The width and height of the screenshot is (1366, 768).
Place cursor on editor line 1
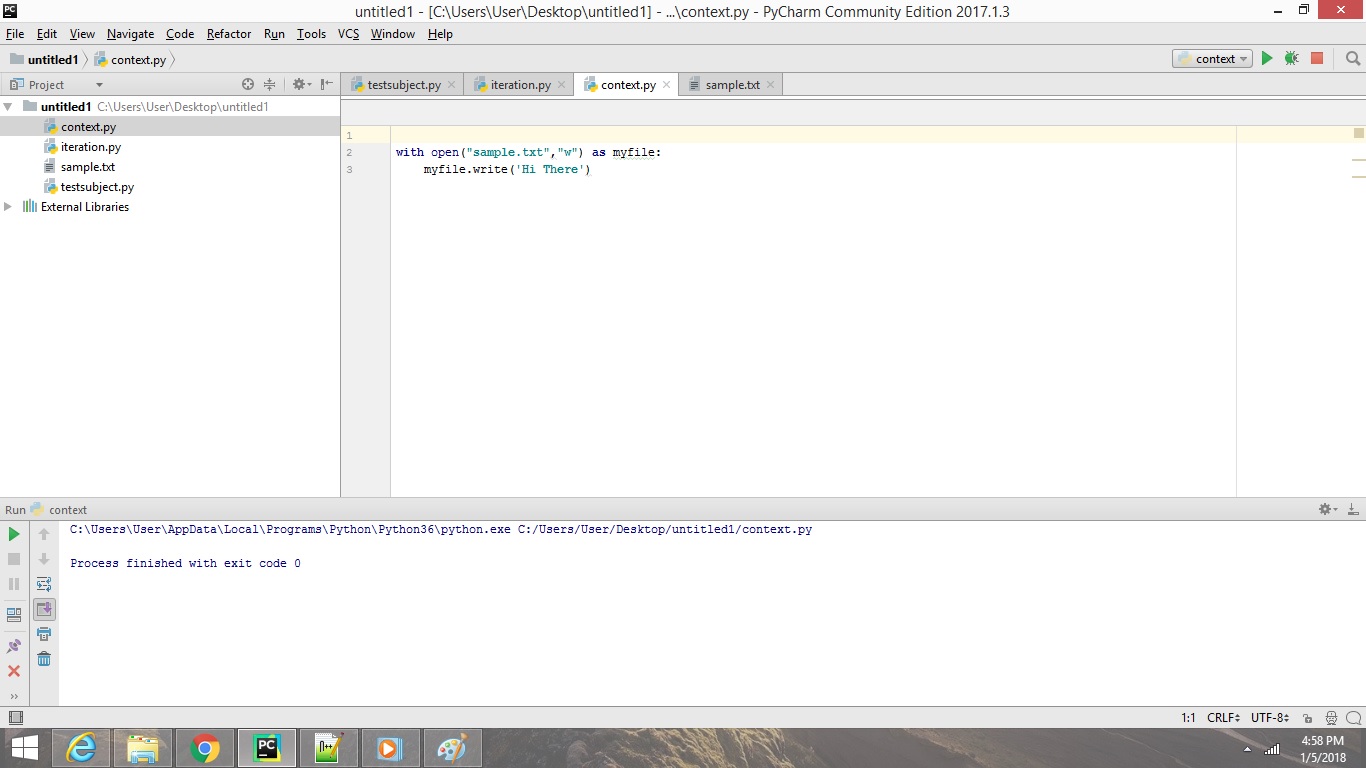(x=813, y=135)
